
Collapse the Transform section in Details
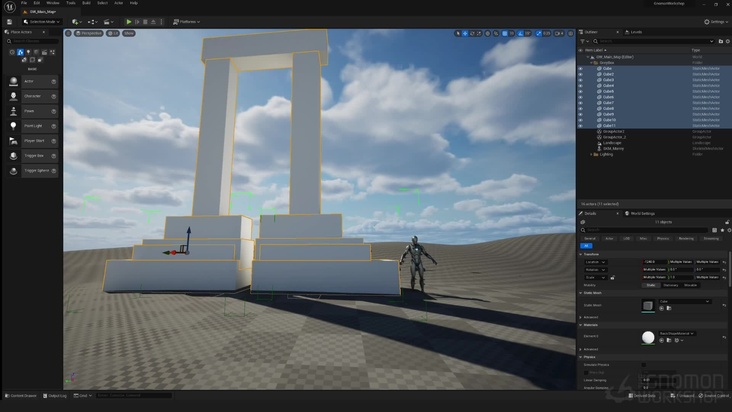[x=581, y=254]
